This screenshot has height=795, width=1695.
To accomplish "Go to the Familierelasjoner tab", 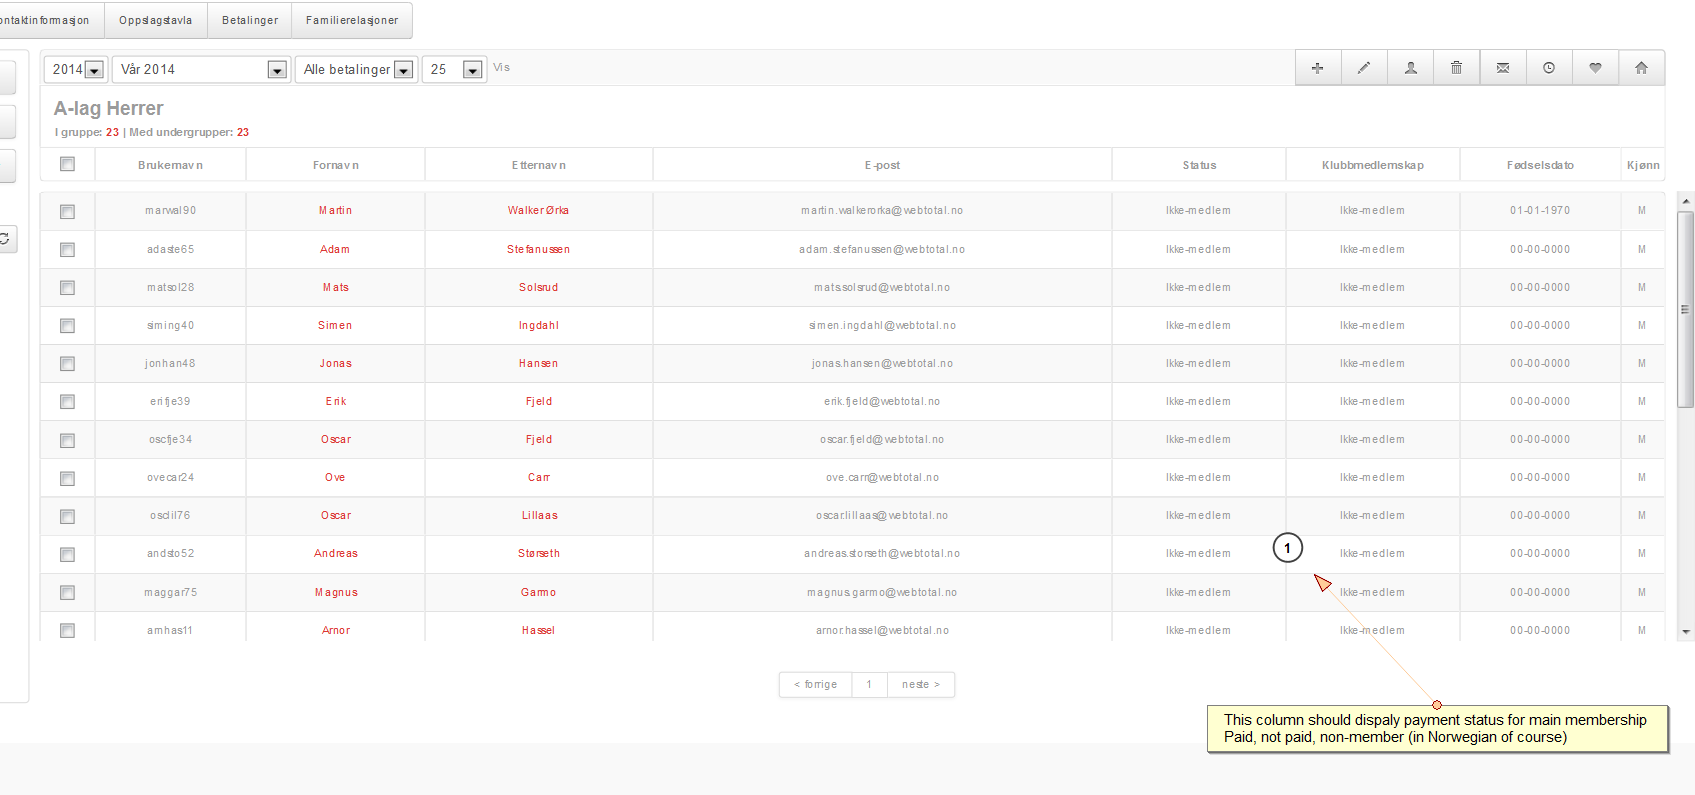I will click(352, 20).
